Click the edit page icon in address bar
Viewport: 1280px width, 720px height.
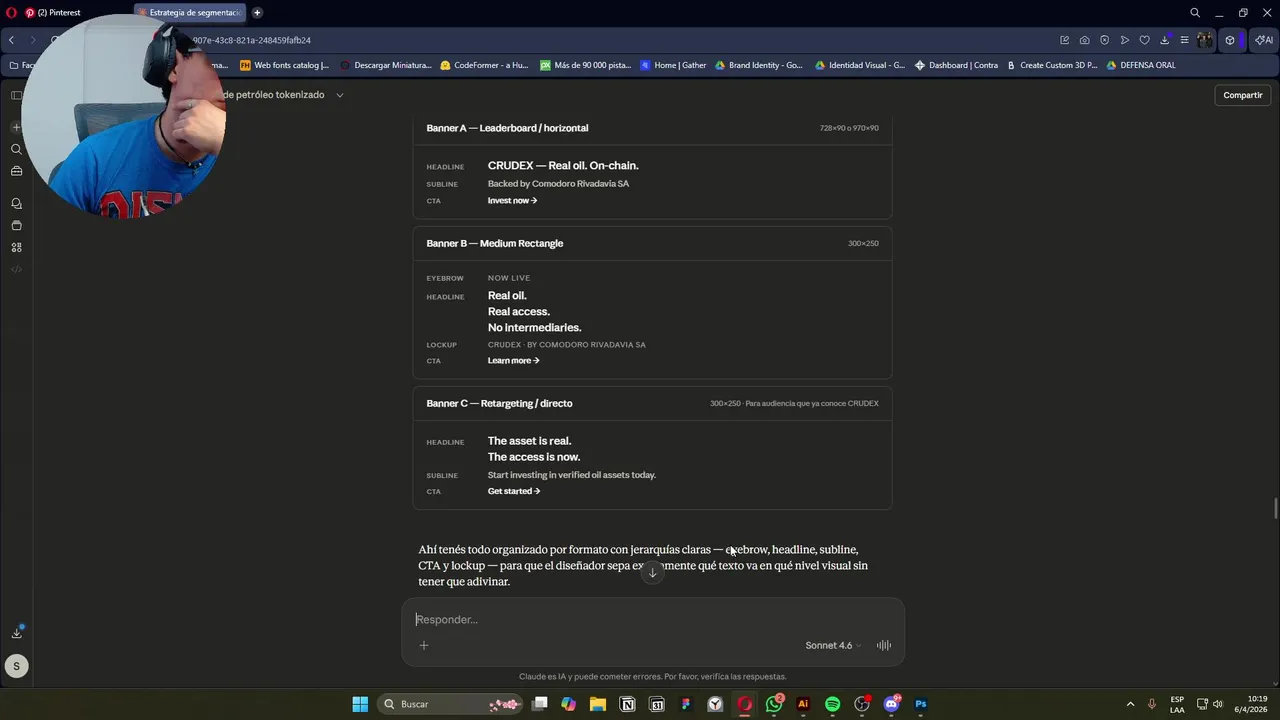pyautogui.click(x=1065, y=40)
